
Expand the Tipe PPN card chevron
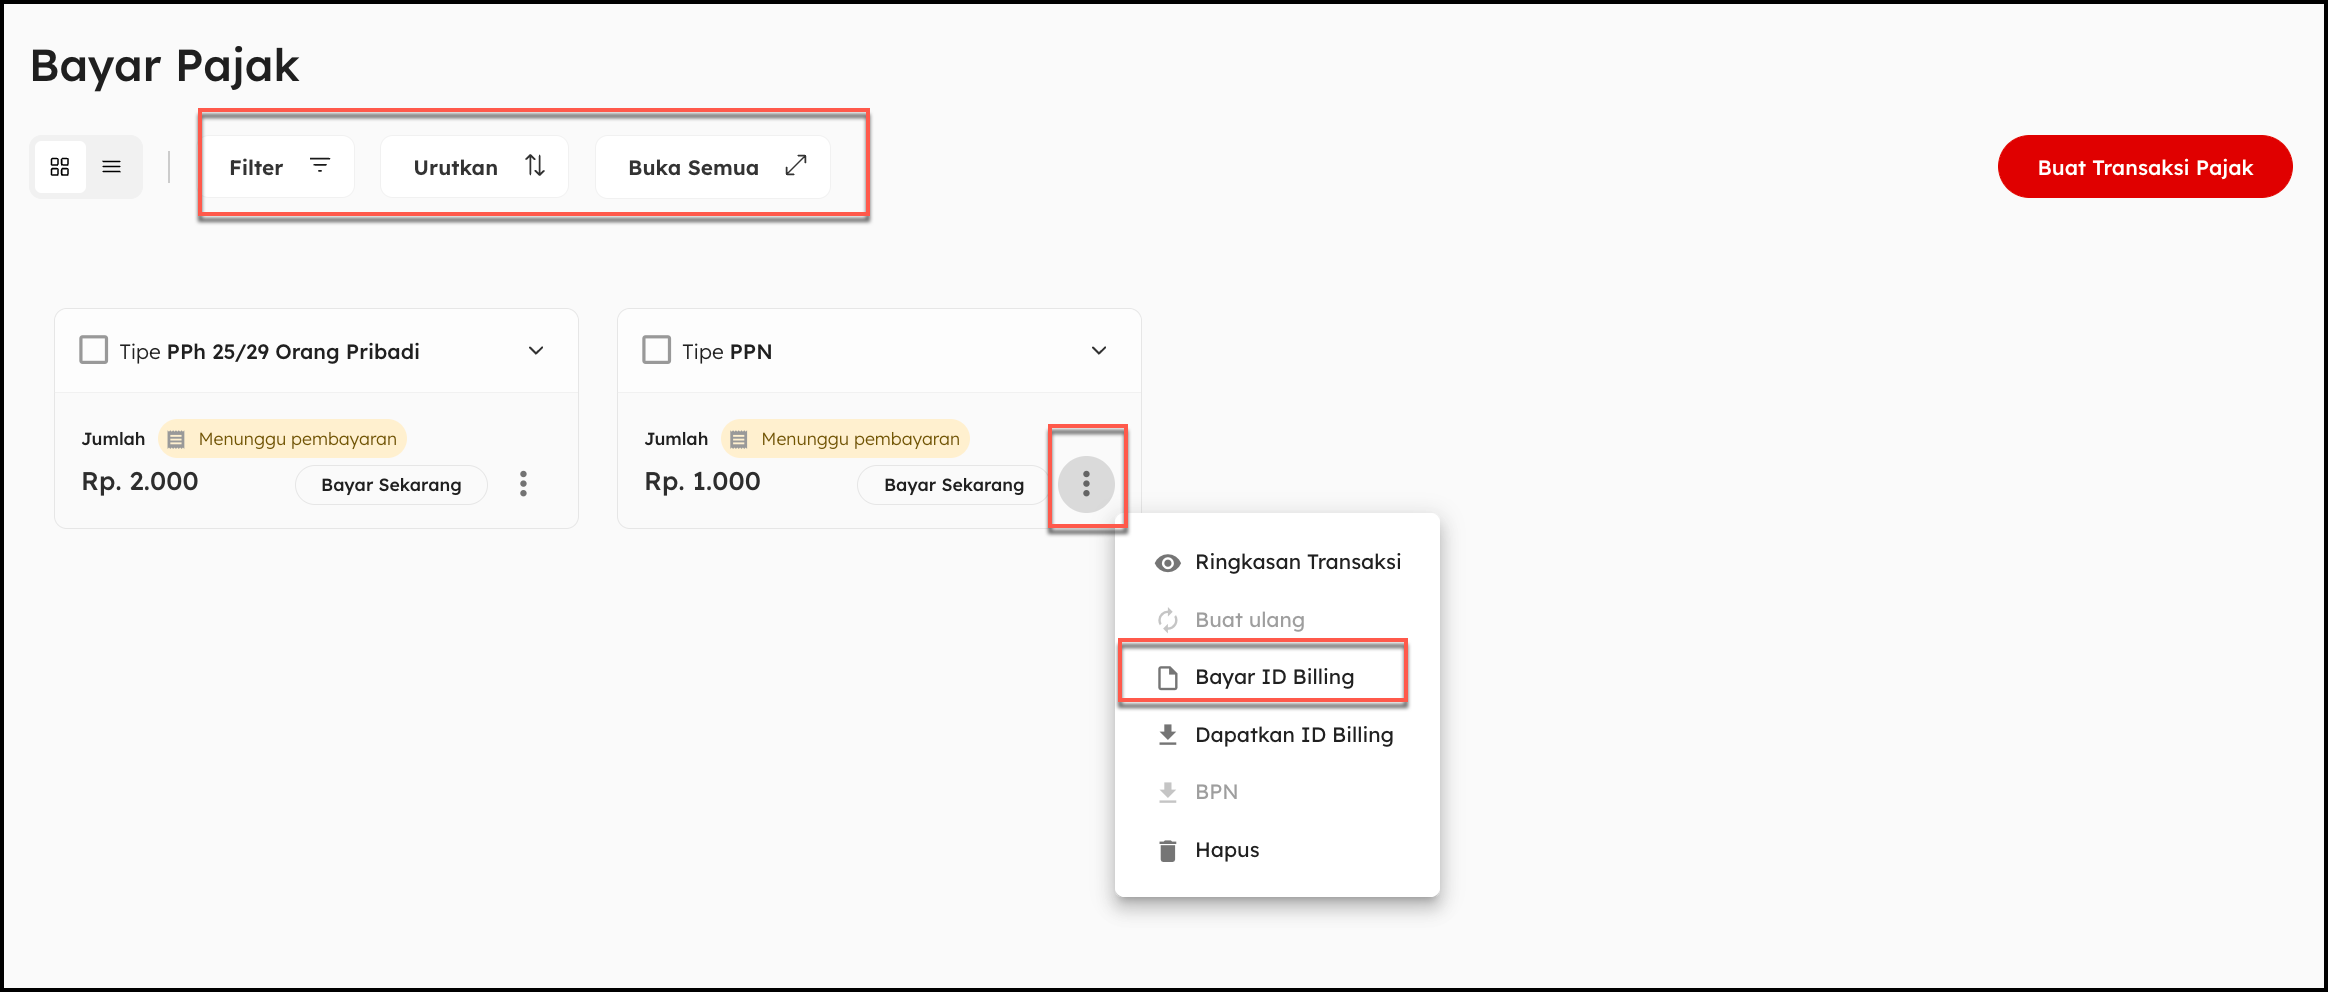click(1099, 351)
